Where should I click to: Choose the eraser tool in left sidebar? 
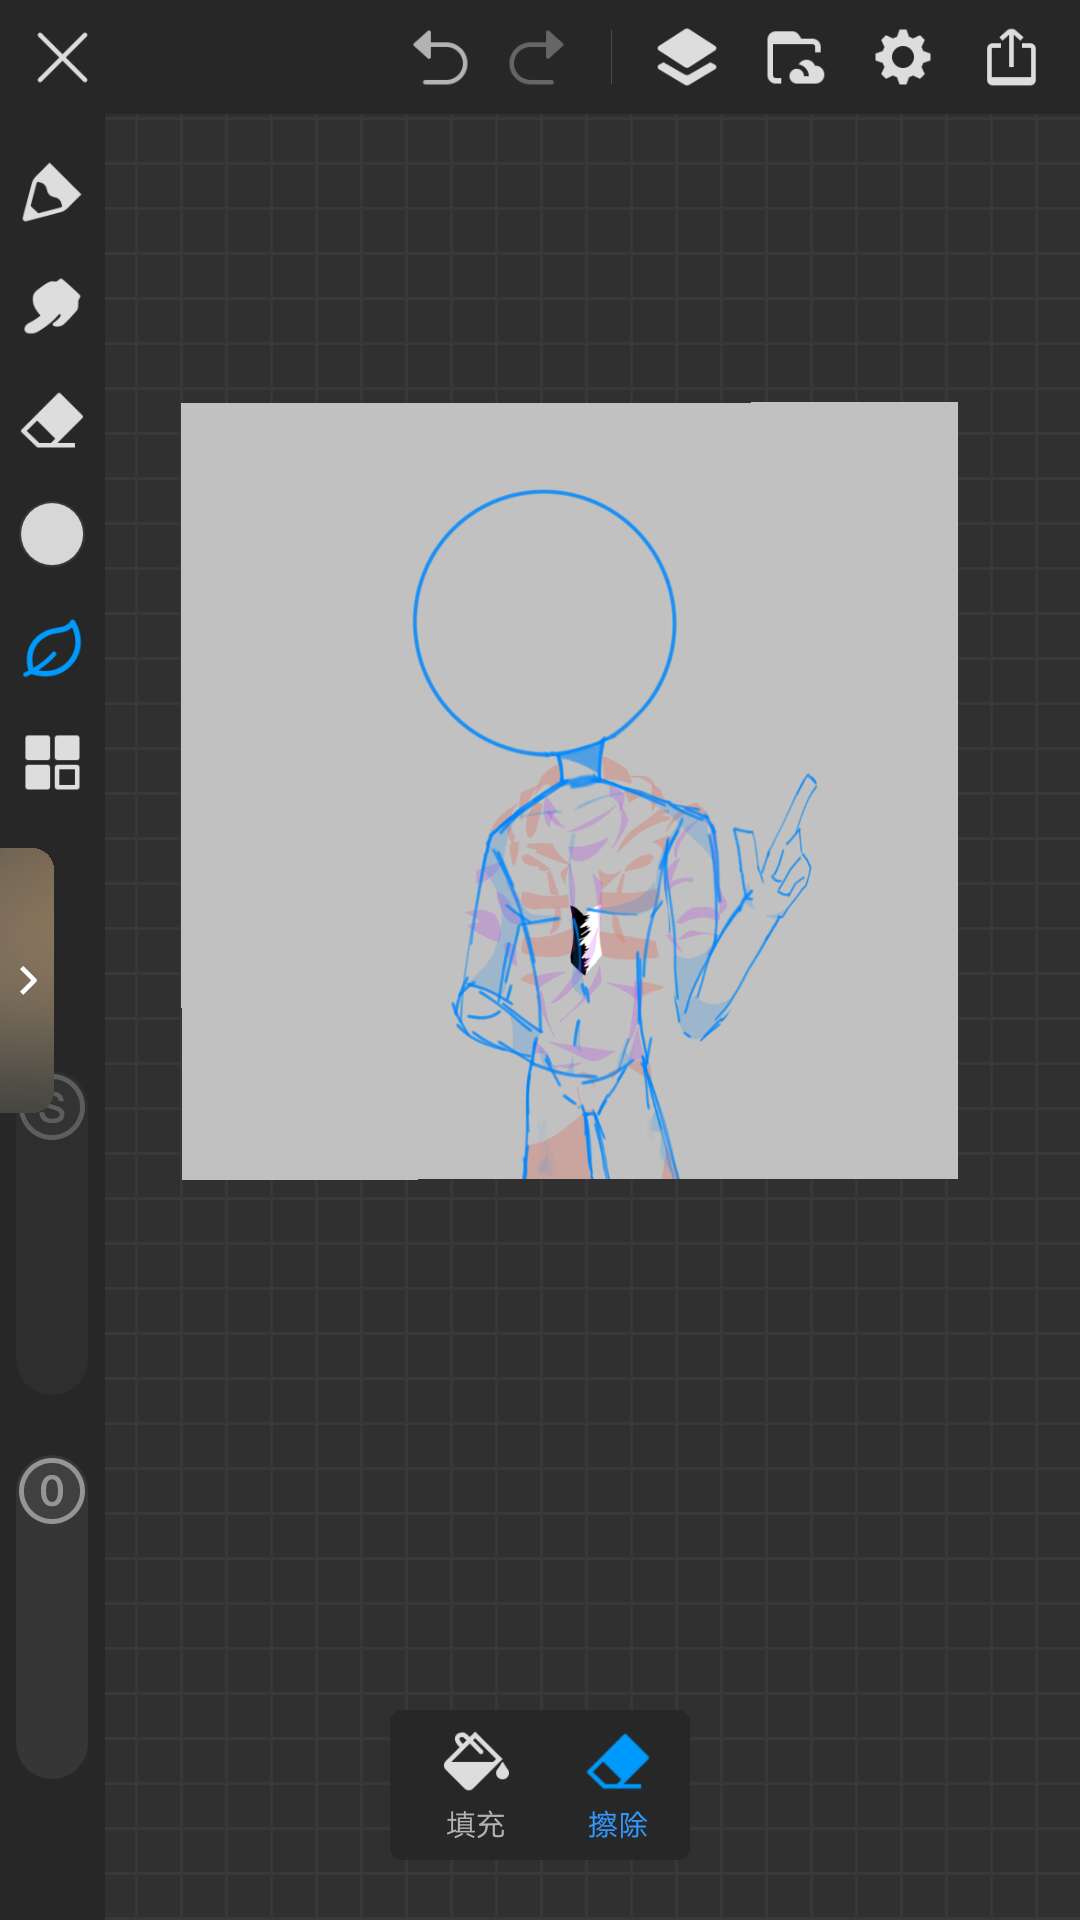(51, 420)
